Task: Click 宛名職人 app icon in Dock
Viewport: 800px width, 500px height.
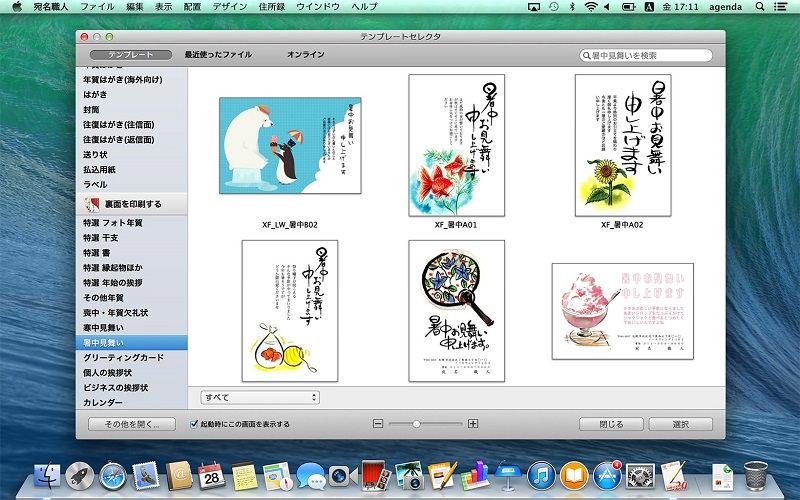Action: pyautogui.click(x=673, y=476)
